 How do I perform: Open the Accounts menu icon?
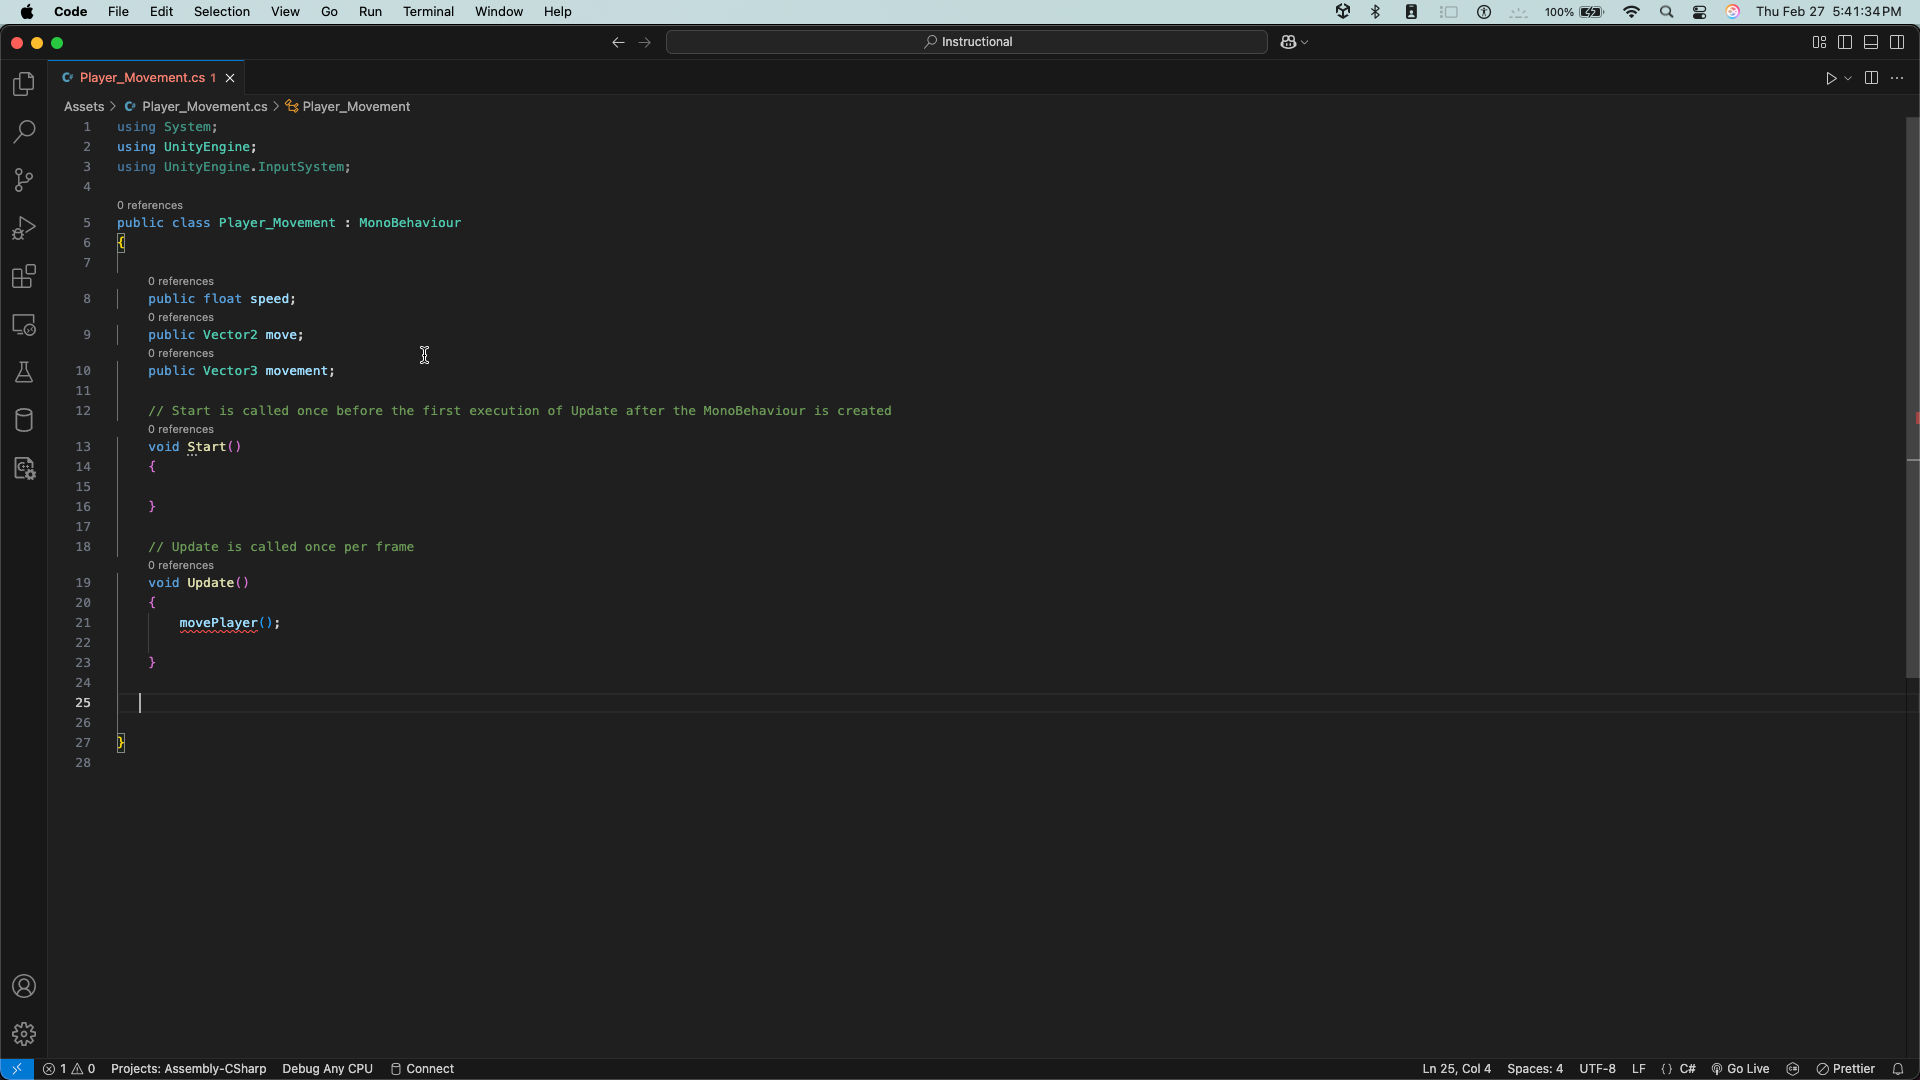(x=24, y=986)
